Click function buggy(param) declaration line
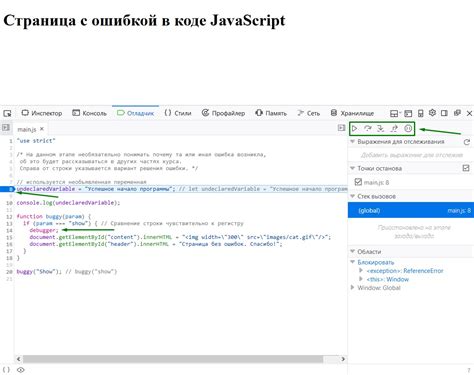474x375 pixels. point(54,216)
